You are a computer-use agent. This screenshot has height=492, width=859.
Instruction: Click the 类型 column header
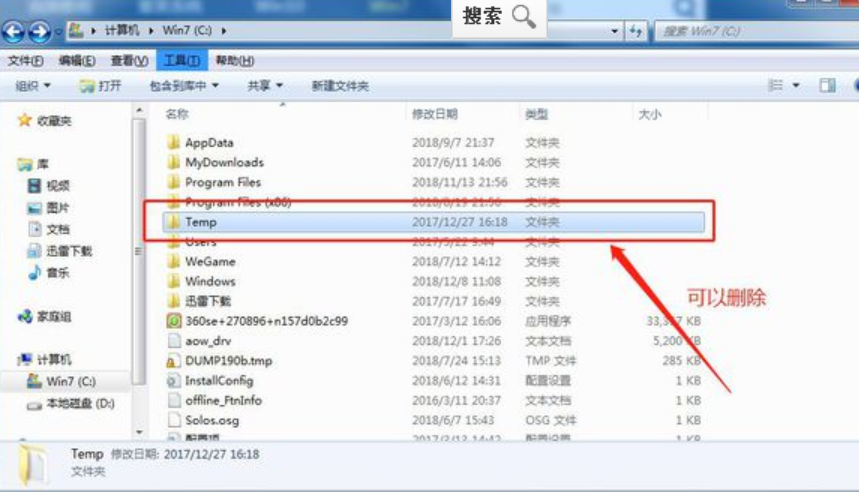536,114
